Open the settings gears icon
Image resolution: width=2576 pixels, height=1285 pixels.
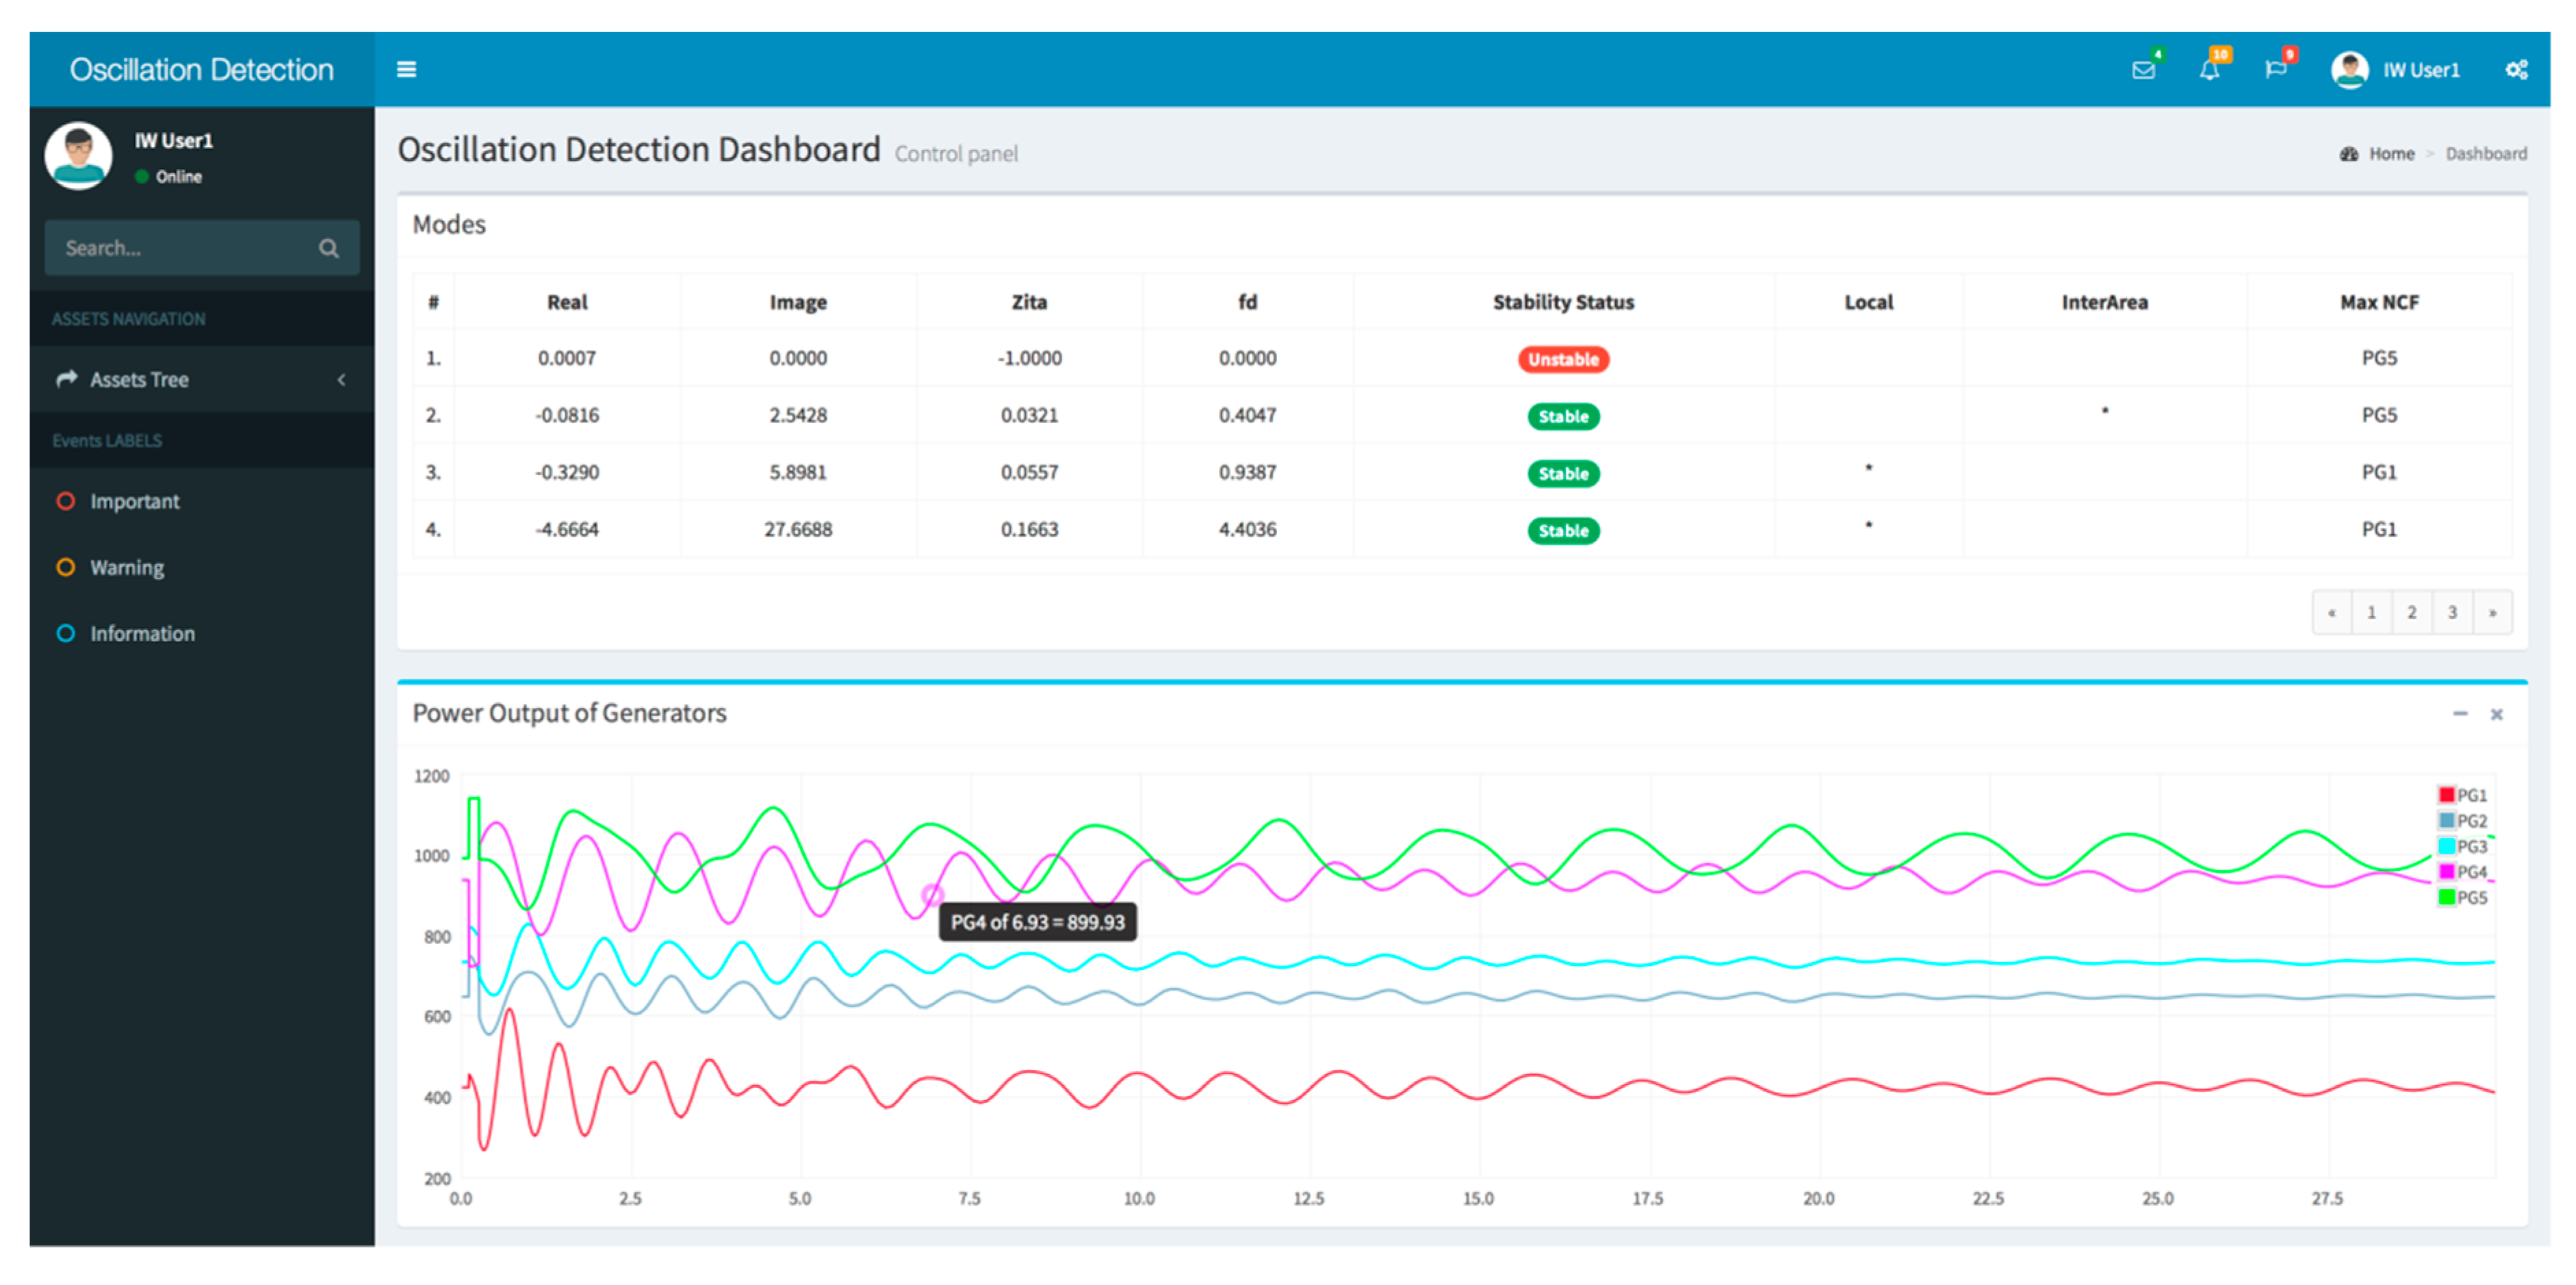(x=2516, y=70)
